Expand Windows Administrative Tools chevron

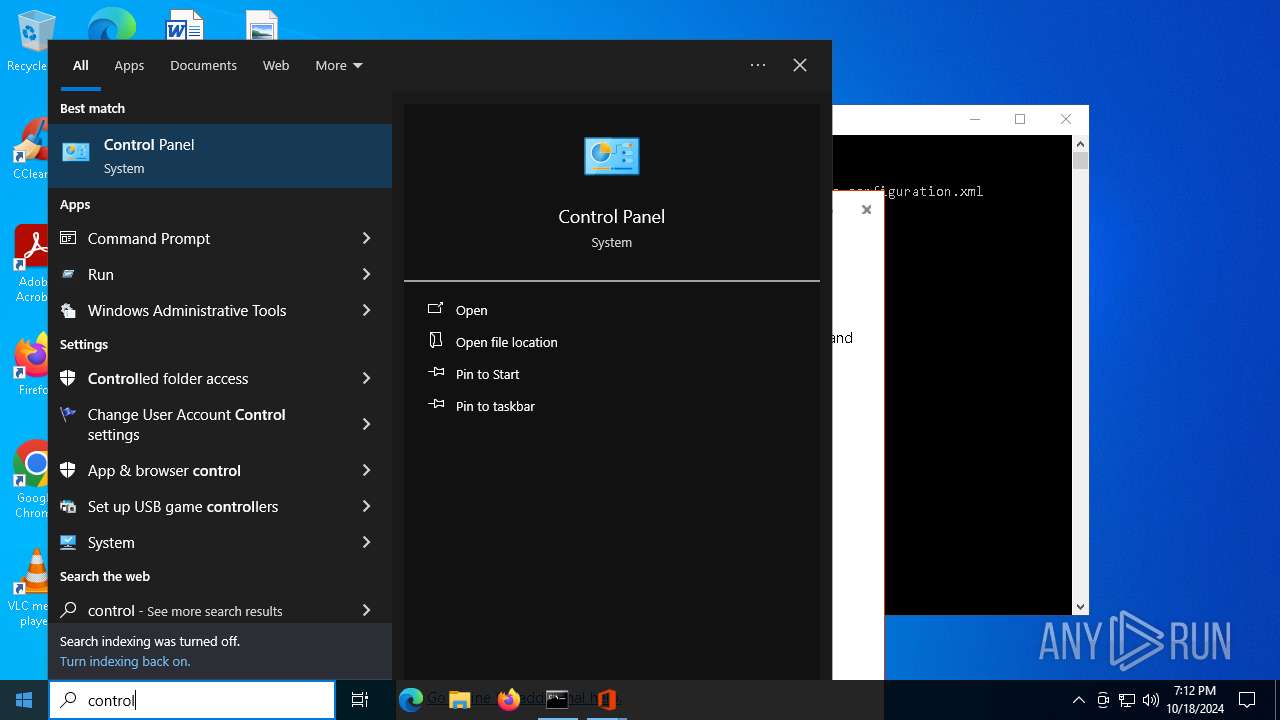[366, 310]
